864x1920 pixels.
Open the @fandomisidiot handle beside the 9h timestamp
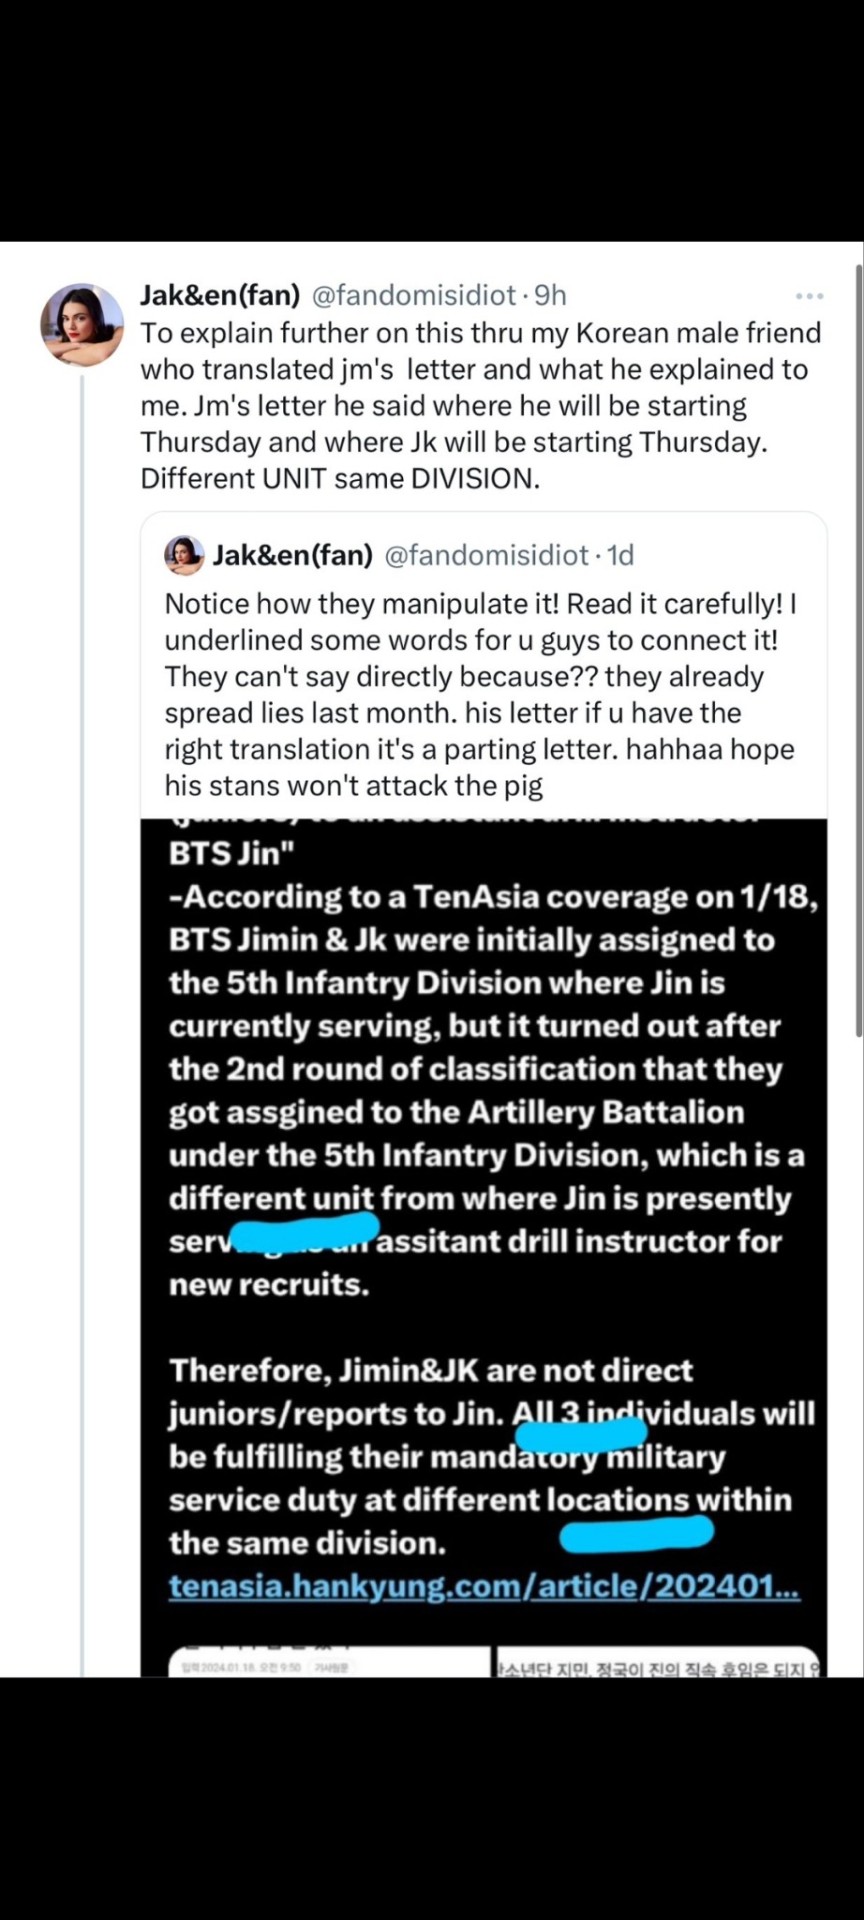(414, 295)
